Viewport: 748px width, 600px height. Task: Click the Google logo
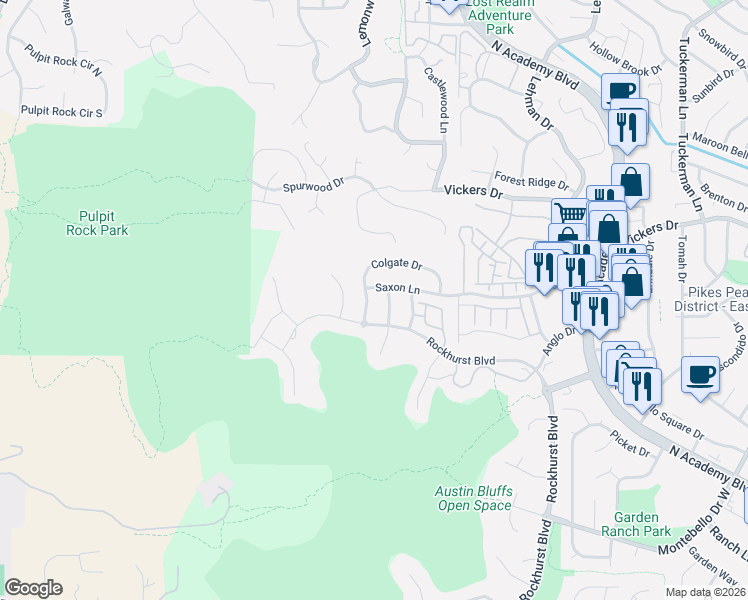(33, 588)
